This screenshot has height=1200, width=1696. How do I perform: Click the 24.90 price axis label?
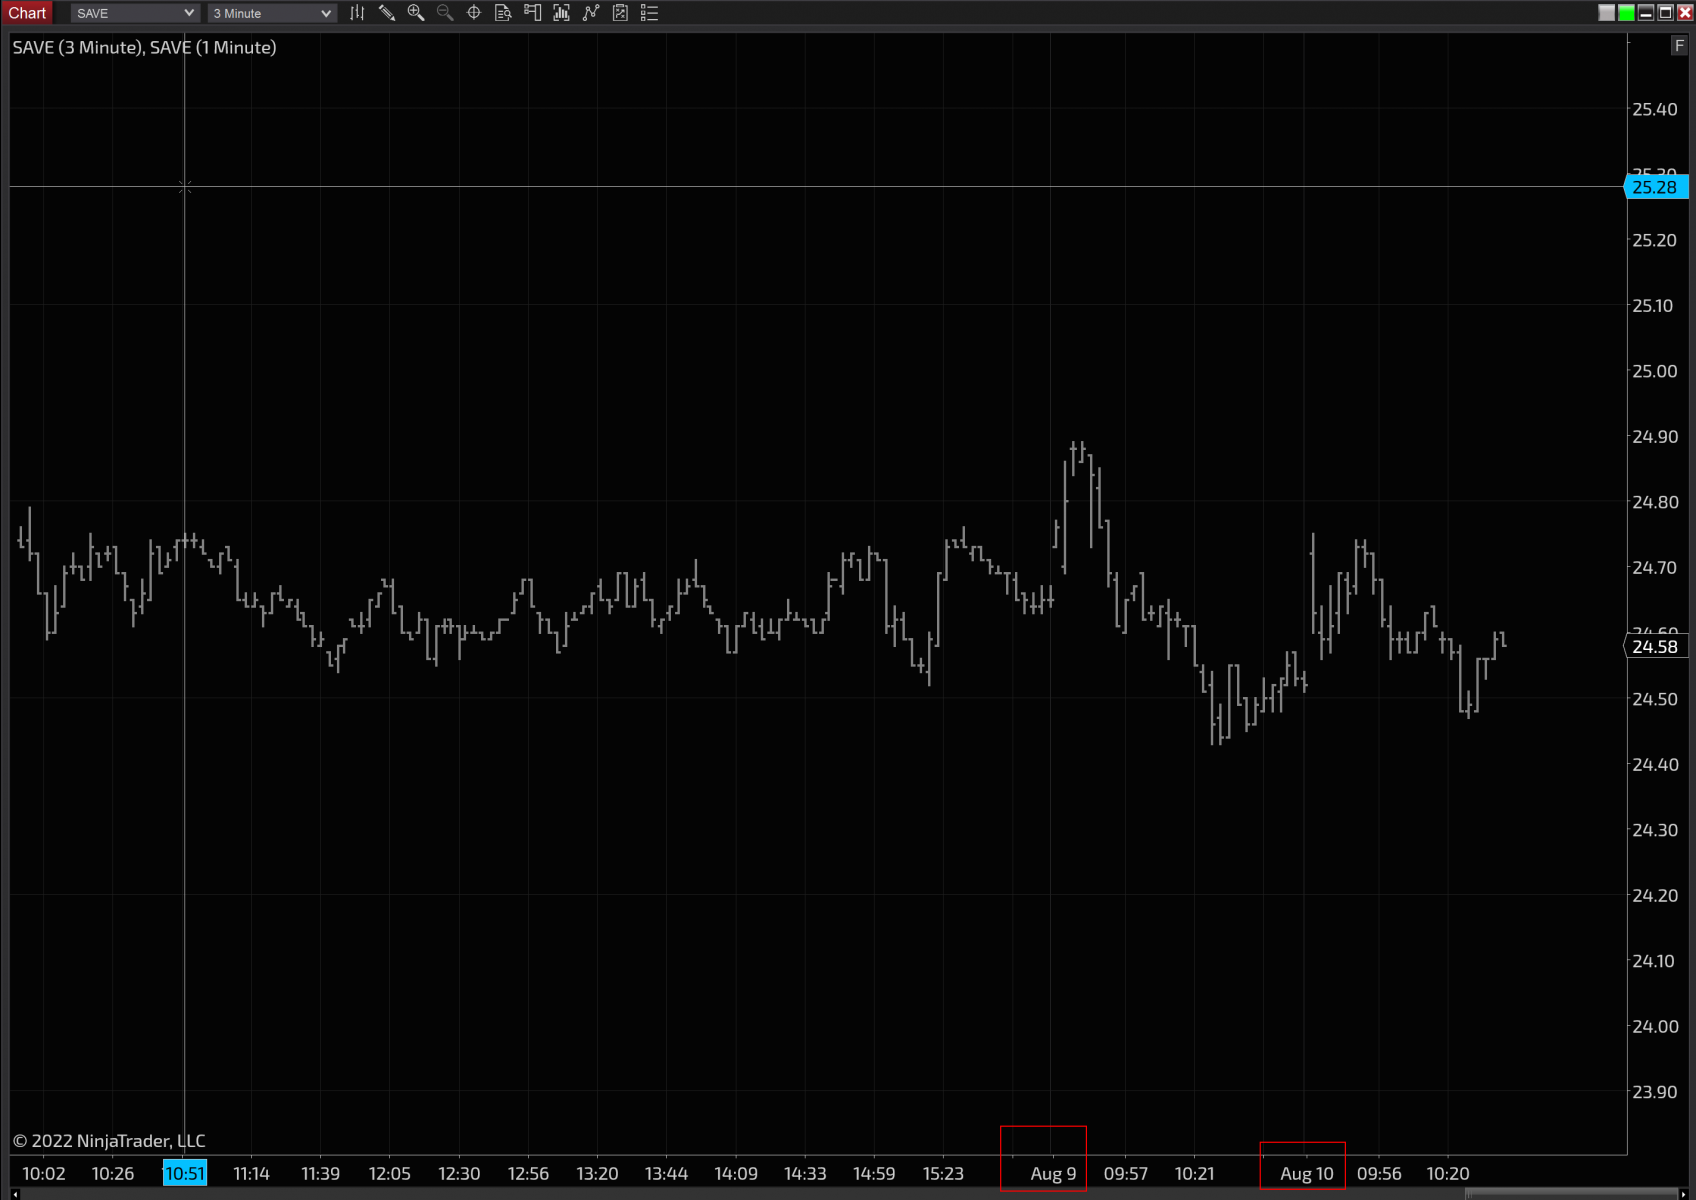coord(1655,436)
